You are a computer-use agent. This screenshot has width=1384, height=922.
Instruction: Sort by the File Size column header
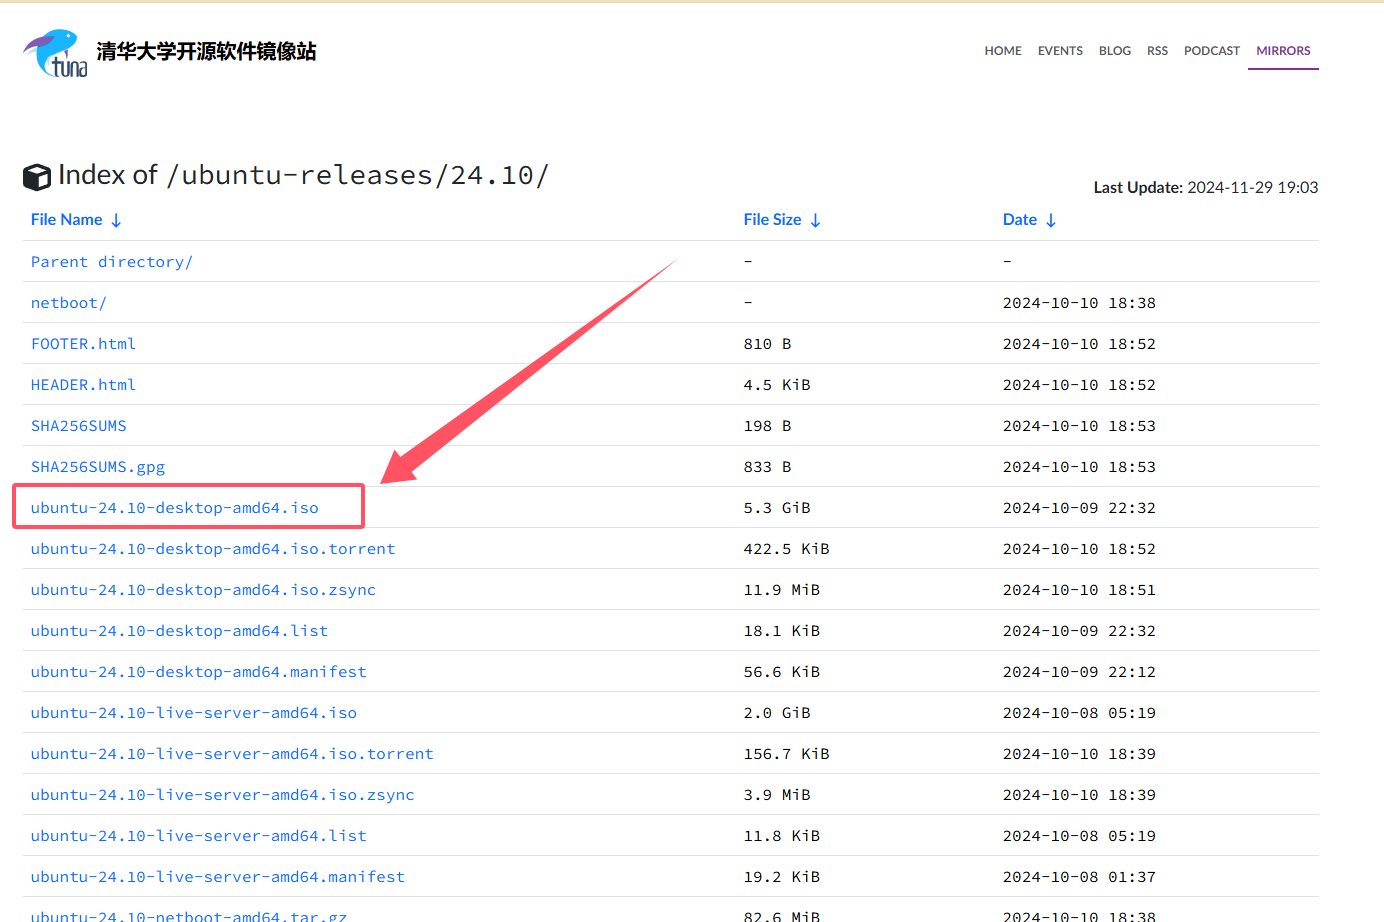[772, 220]
